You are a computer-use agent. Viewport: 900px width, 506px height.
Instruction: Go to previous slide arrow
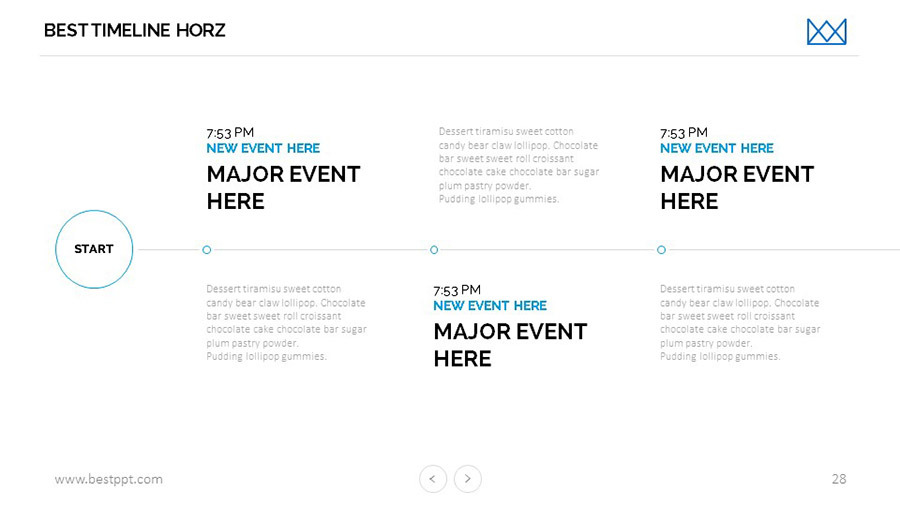point(432,479)
